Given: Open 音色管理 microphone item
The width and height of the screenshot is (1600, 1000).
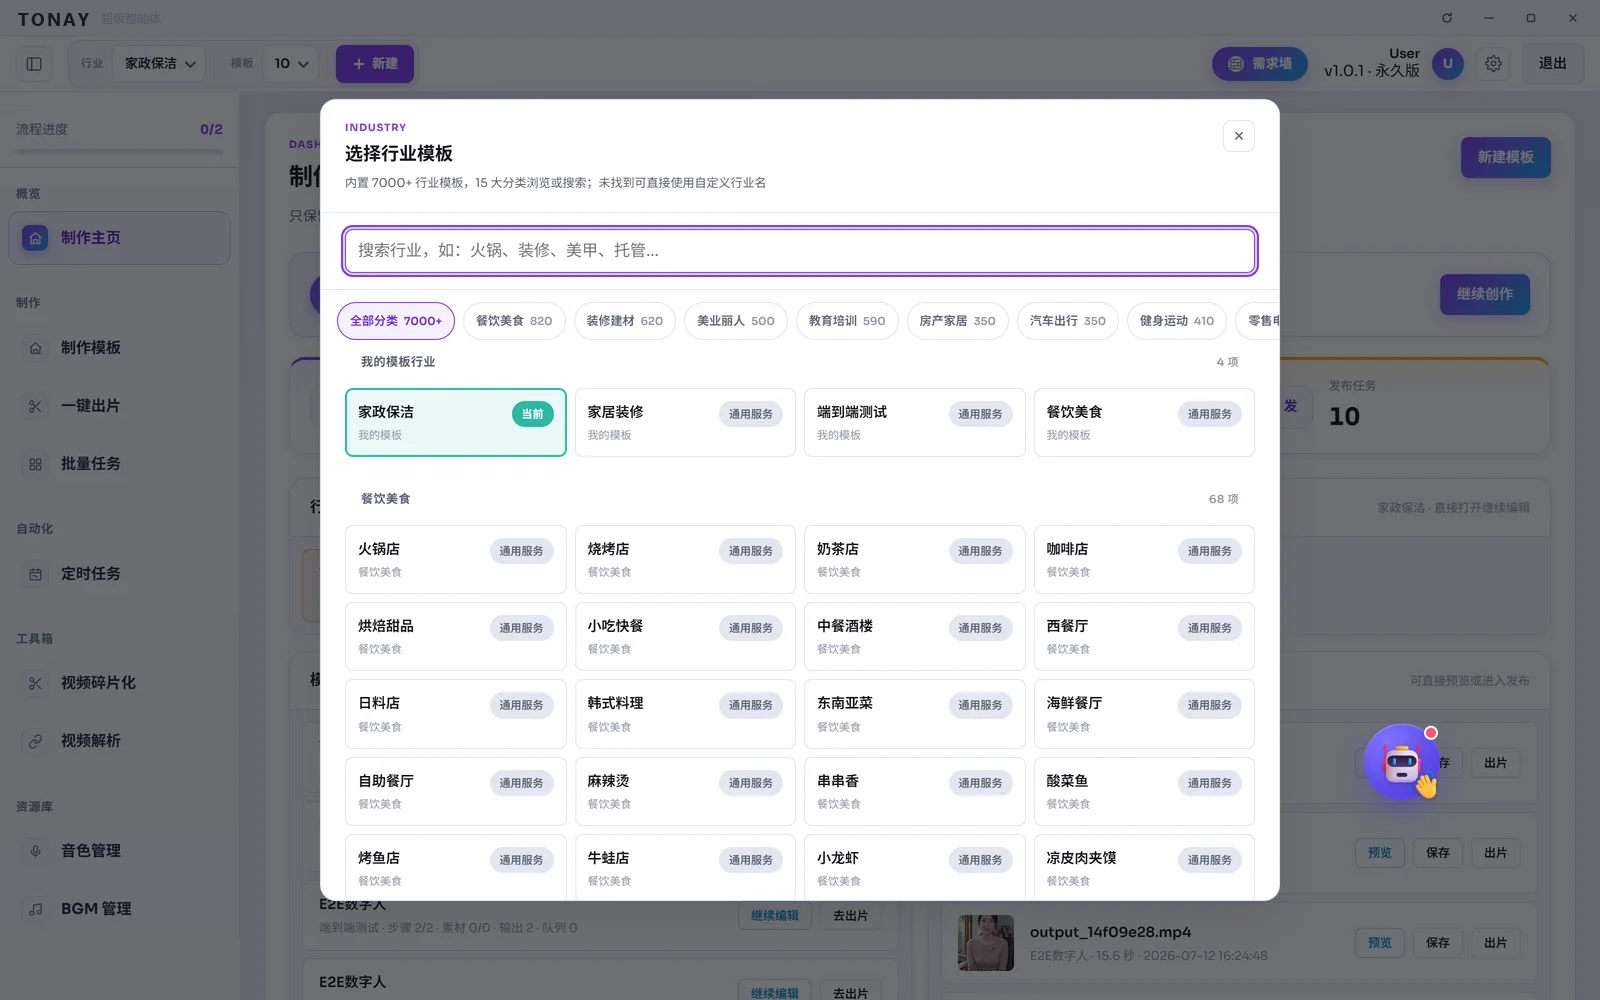Looking at the screenshot, I should click(120, 851).
